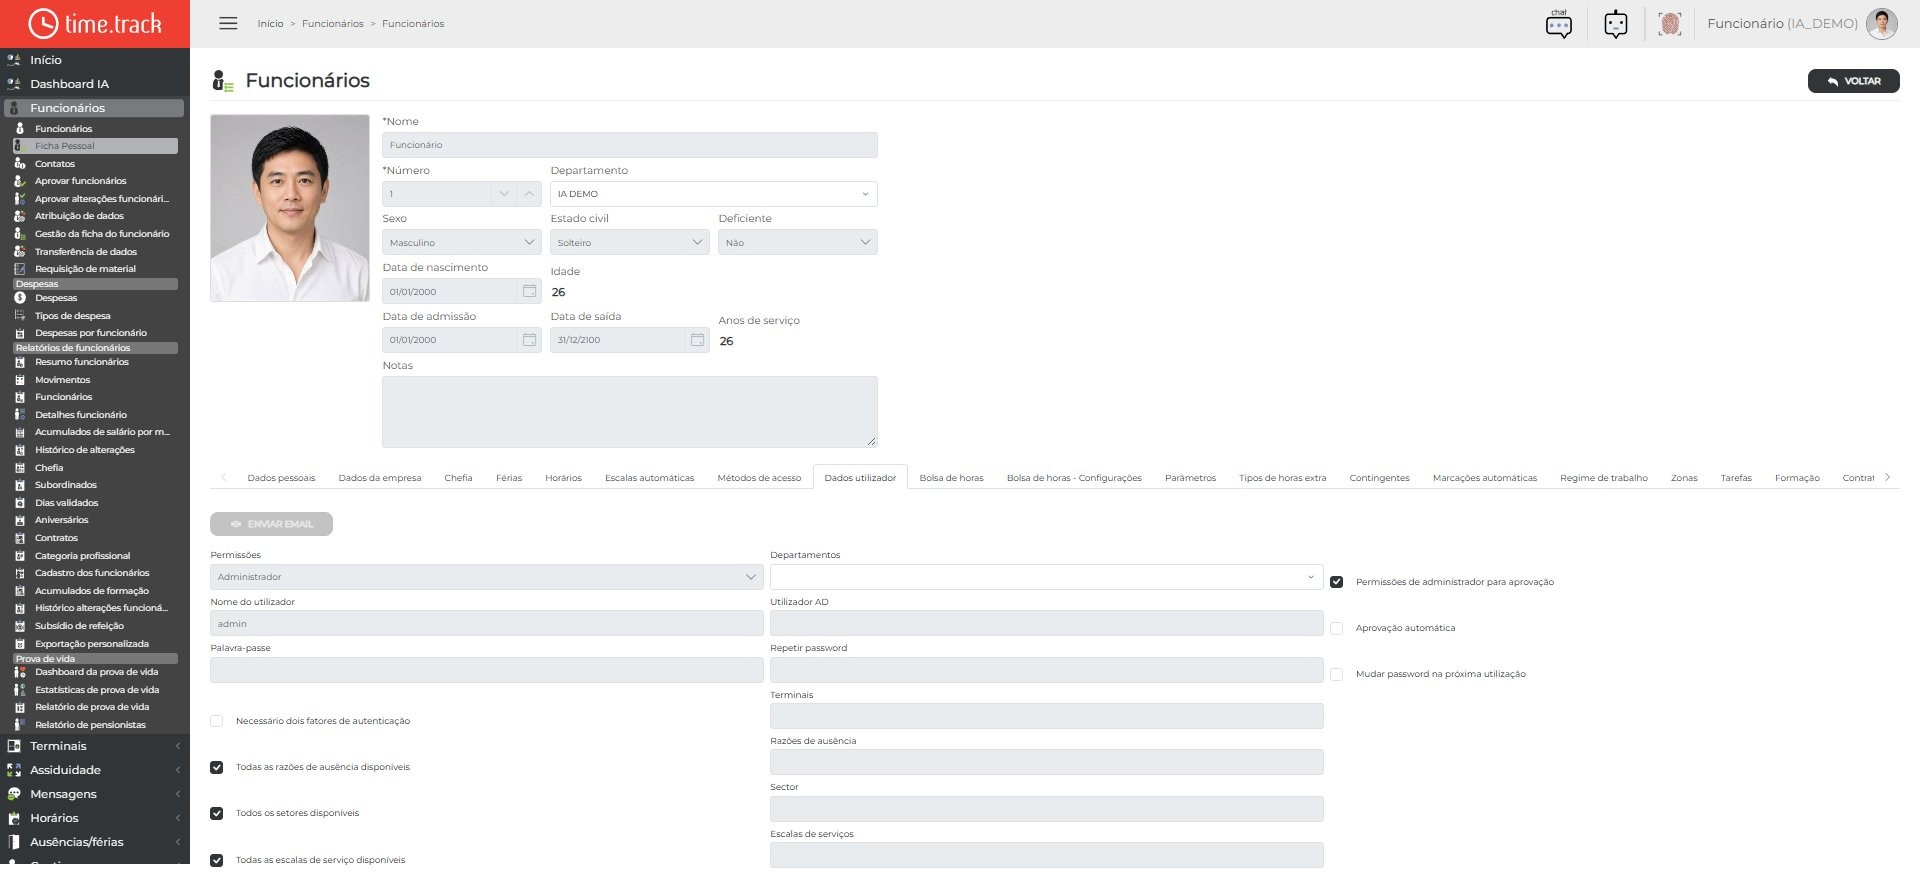Open the user avatar in header
This screenshot has height=878, width=1920.
pyautogui.click(x=1881, y=24)
